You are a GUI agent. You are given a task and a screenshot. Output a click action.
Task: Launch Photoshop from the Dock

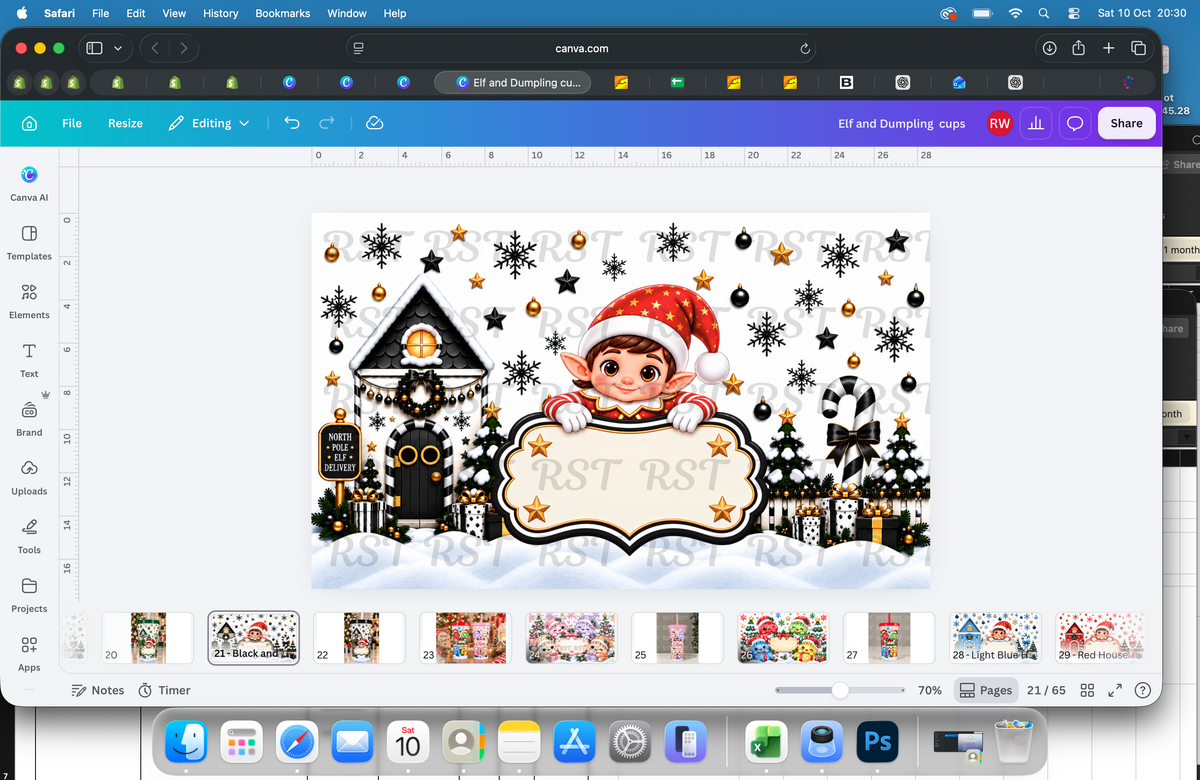point(878,743)
